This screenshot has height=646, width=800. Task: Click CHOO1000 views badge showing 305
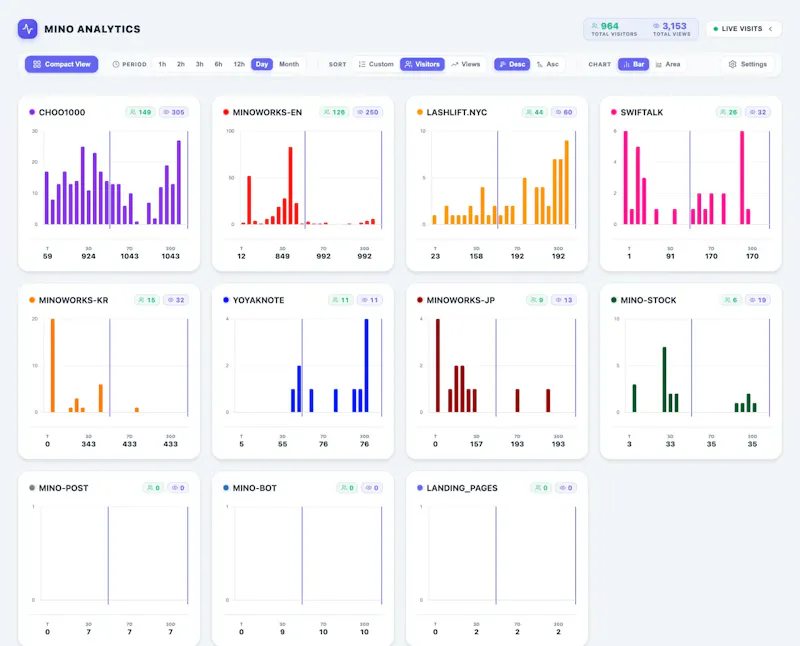[x=173, y=112]
